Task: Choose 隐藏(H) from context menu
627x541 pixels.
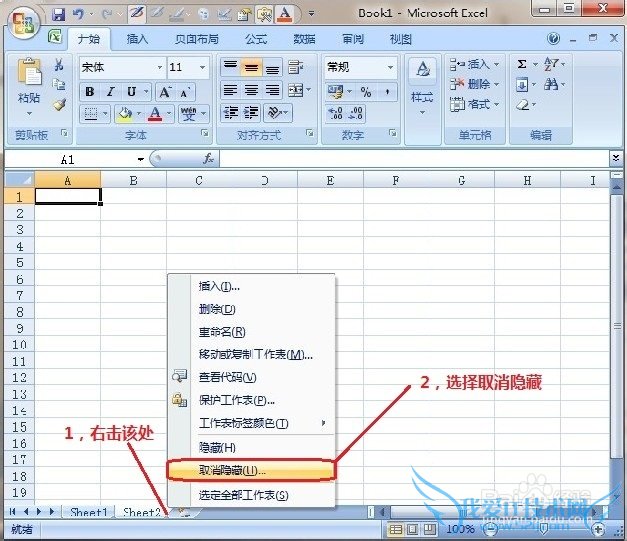Action: 251,447
